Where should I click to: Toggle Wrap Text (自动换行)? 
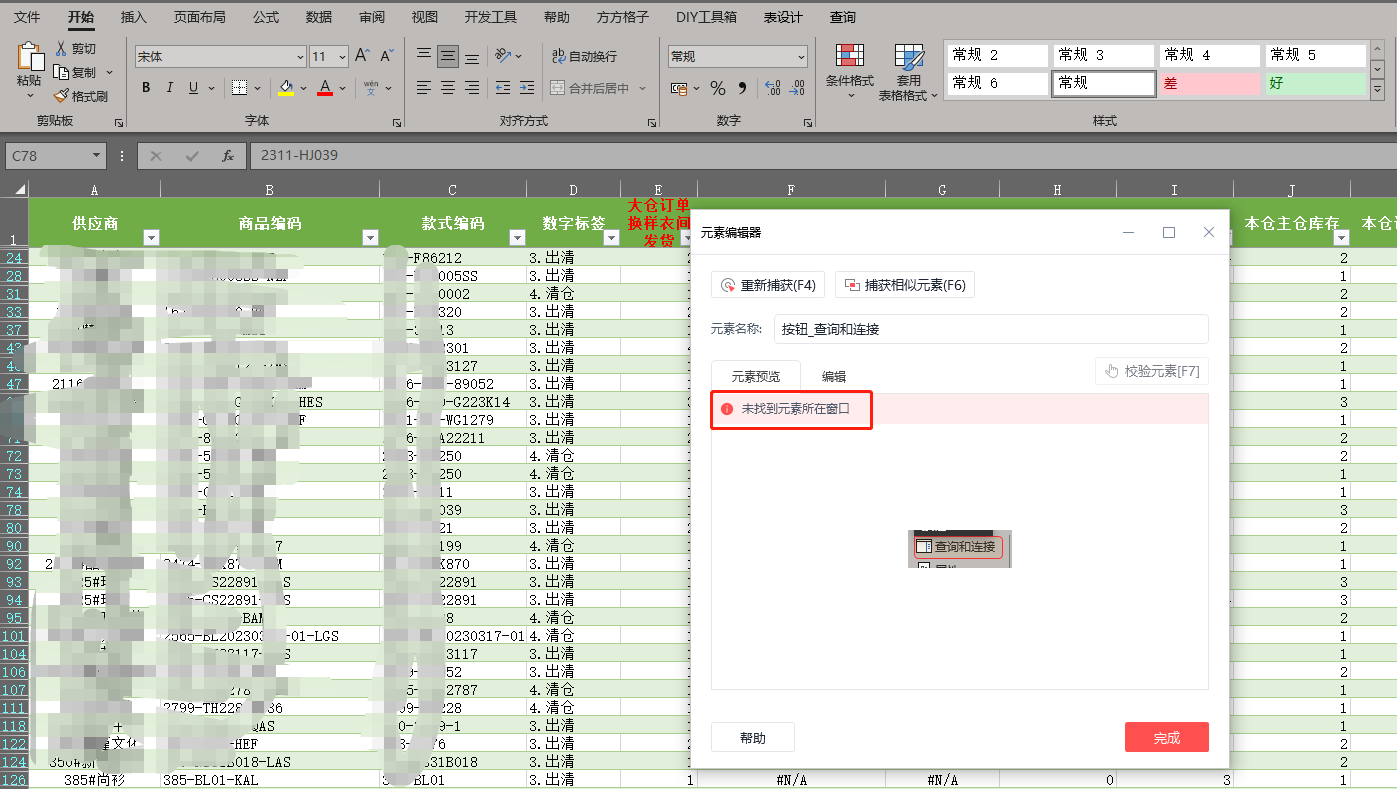[x=584, y=56]
